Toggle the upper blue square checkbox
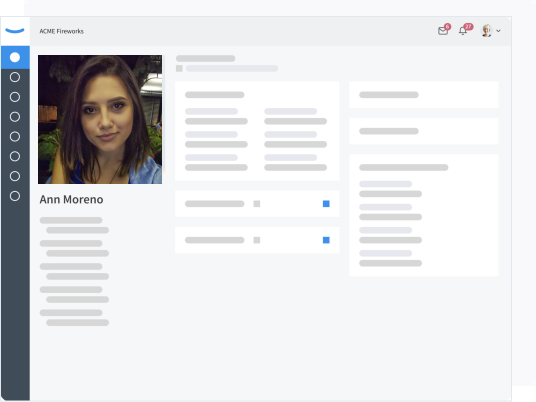This screenshot has width=536, height=402. [326, 204]
